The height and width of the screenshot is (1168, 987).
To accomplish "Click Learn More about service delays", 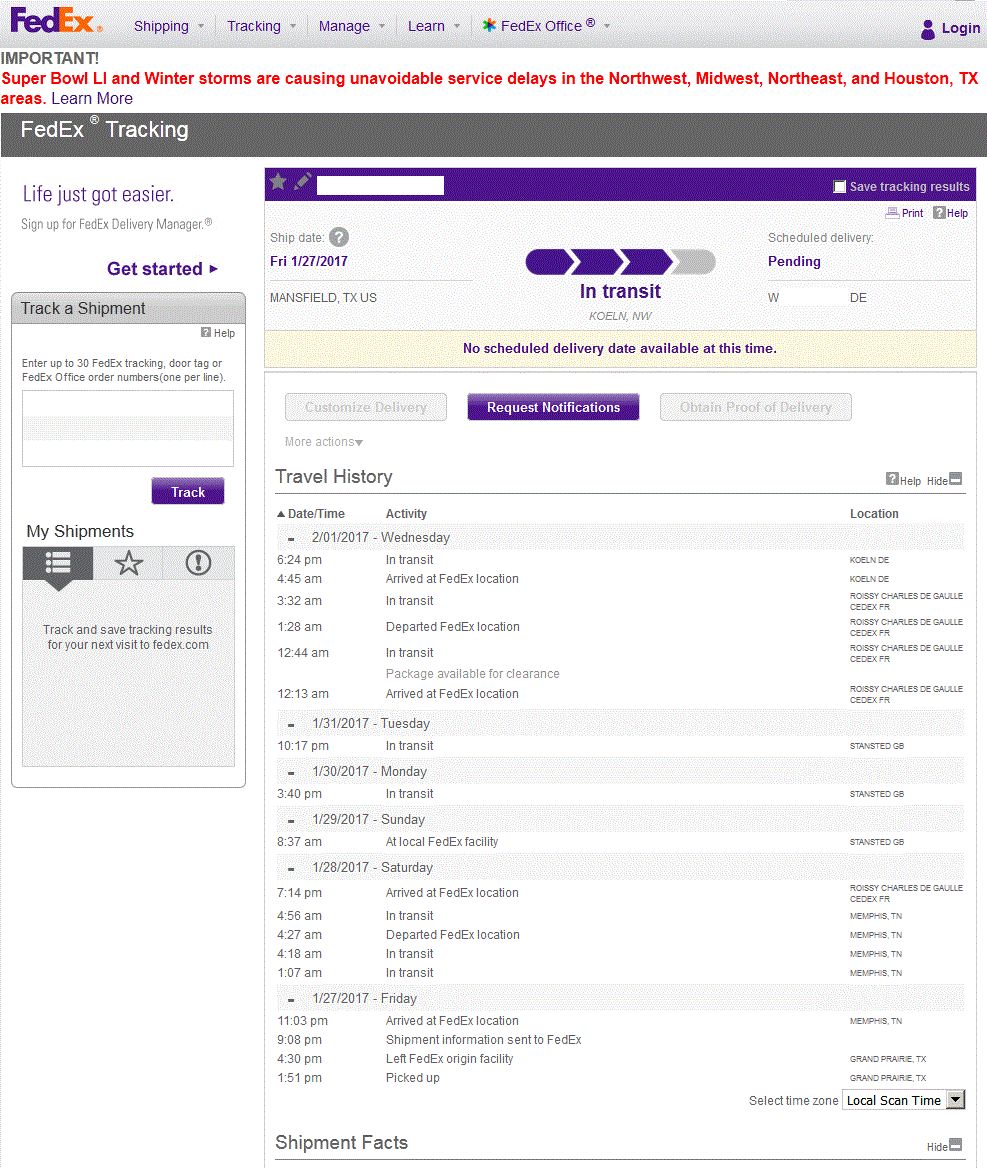I will [x=92, y=98].
